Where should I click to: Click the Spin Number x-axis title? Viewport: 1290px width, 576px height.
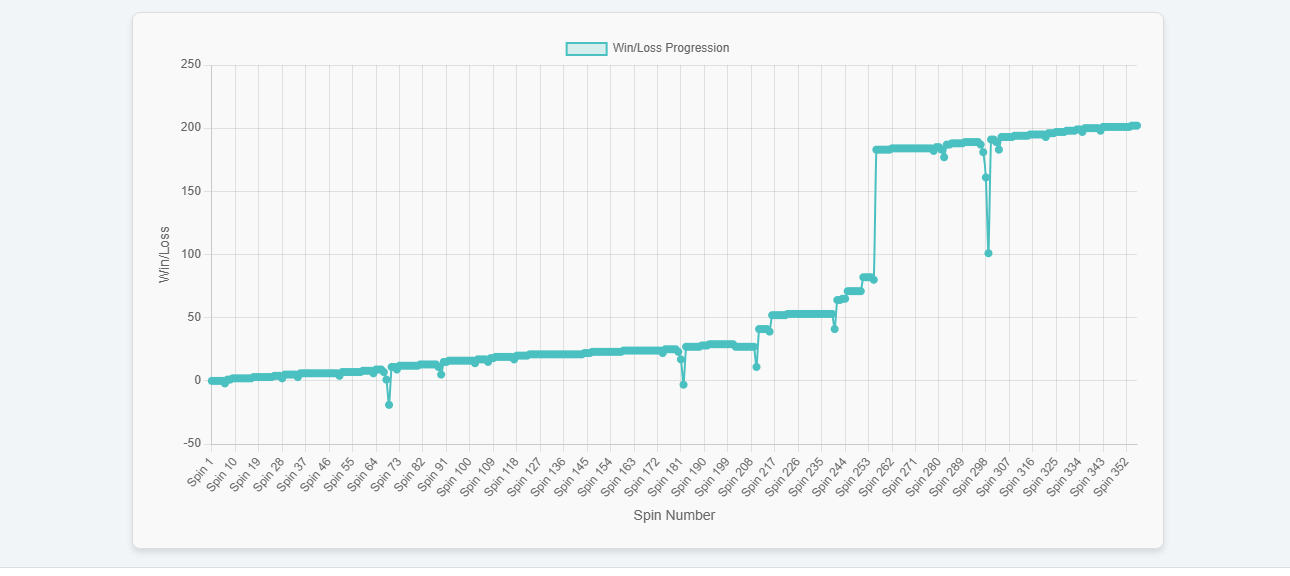click(x=674, y=516)
